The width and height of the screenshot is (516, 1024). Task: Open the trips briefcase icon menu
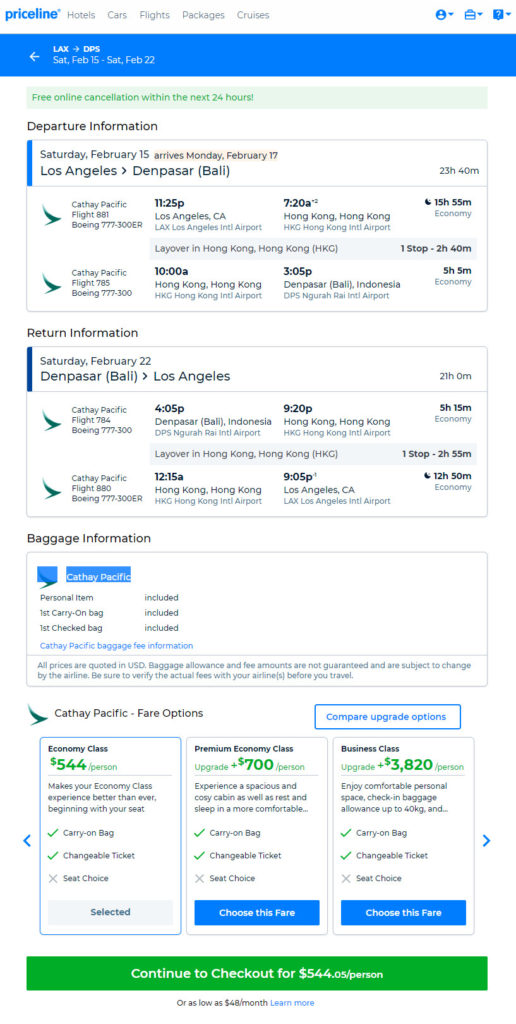coord(473,14)
